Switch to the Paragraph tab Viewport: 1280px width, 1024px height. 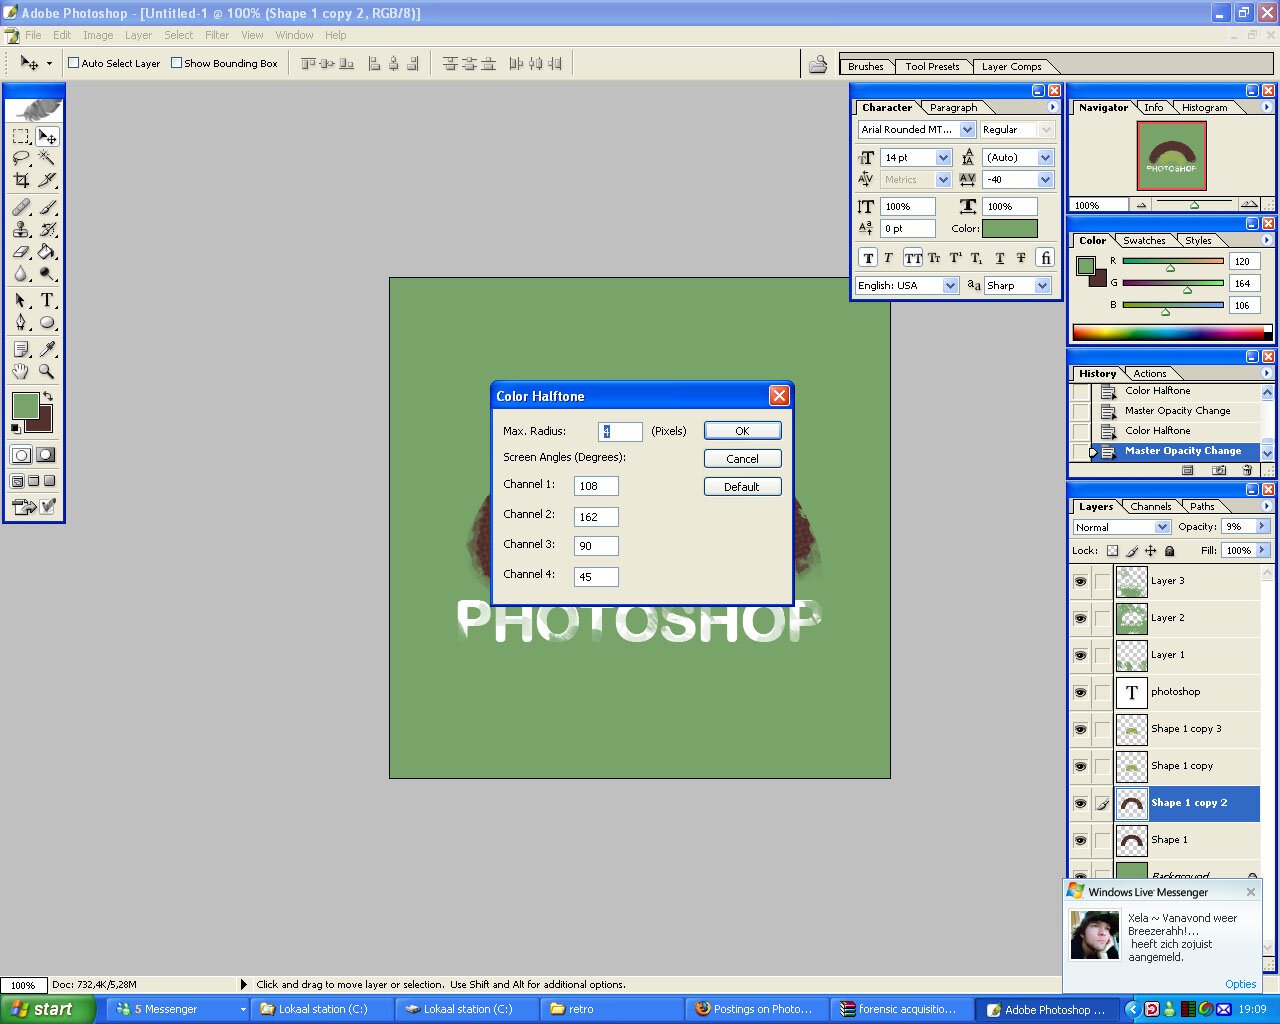[953, 108]
